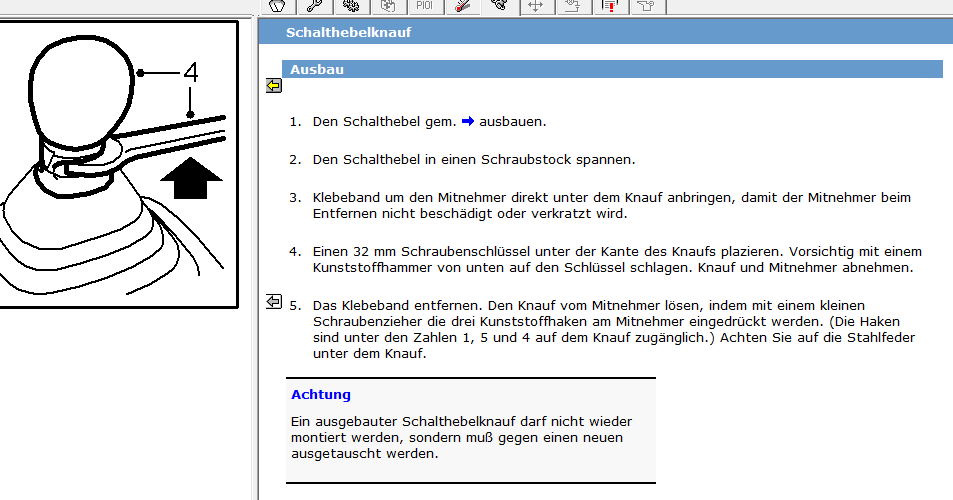Image resolution: width=953 pixels, height=500 pixels.
Task: Open the wrench repair tab
Action: [315, 6]
